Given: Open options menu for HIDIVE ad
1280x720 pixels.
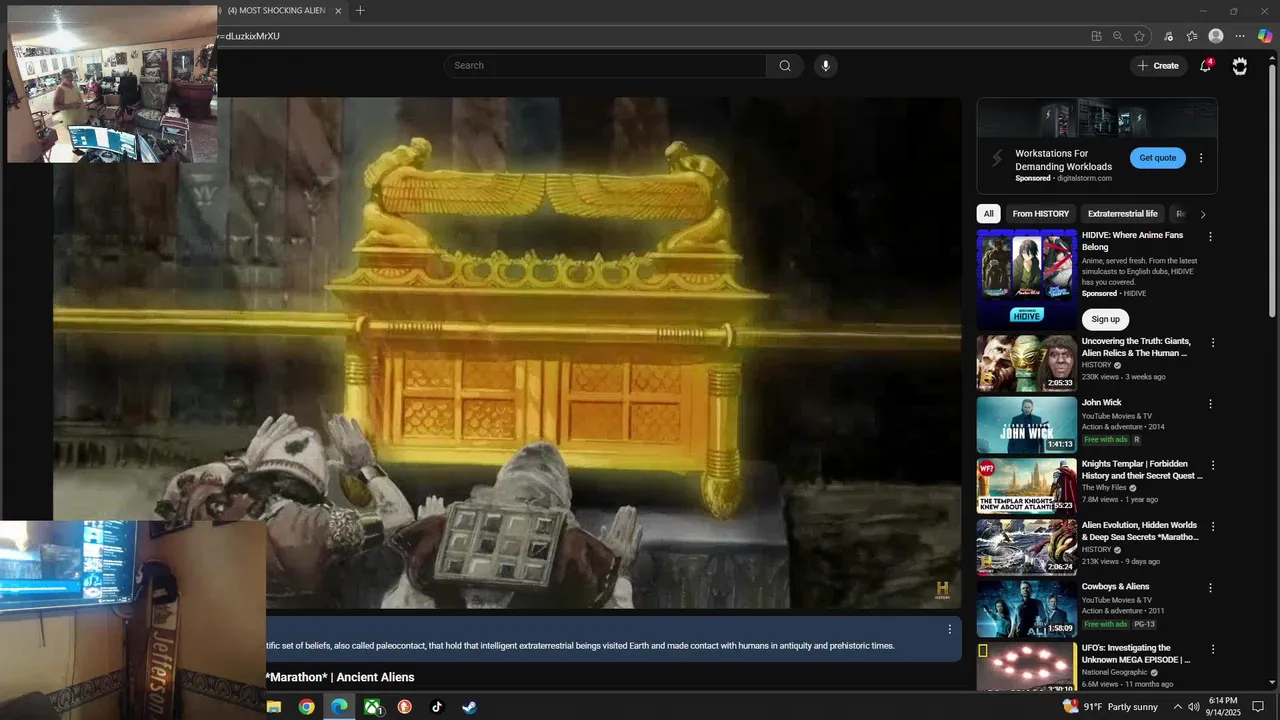Looking at the screenshot, I should pyautogui.click(x=1210, y=237).
